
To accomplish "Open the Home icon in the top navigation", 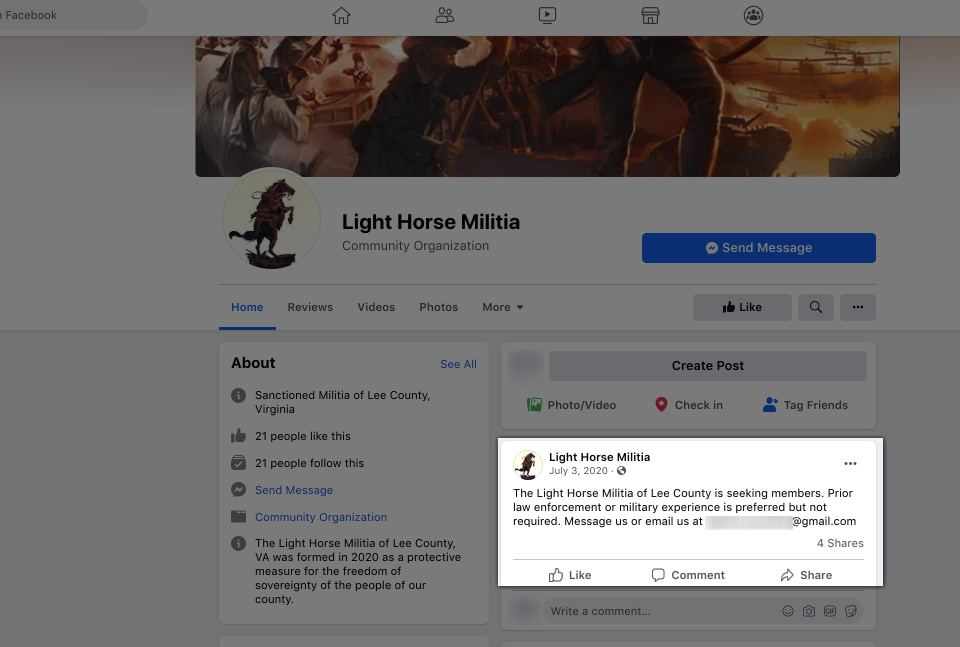I will 341,15.
